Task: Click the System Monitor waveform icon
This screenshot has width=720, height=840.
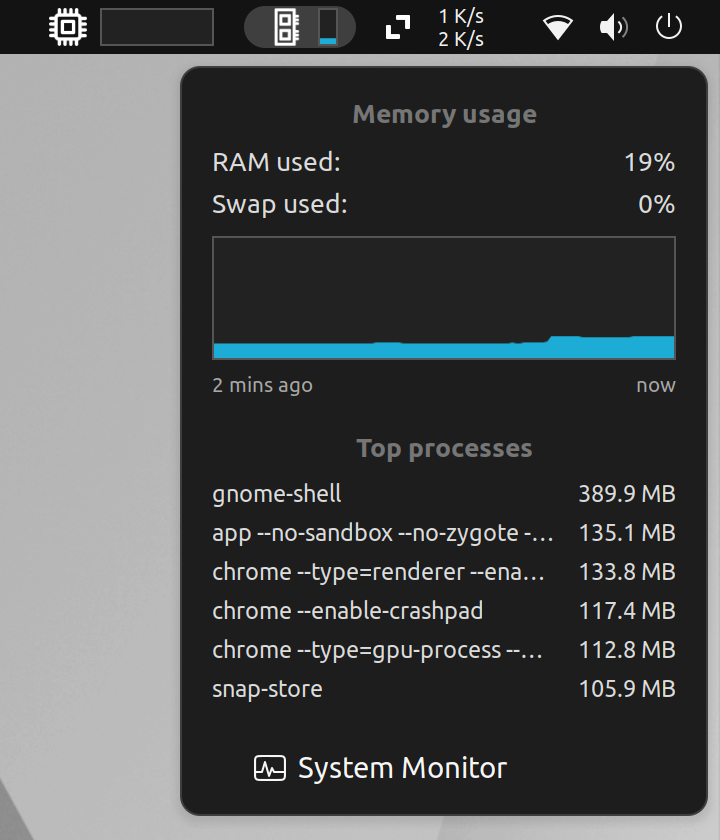Action: 269,769
